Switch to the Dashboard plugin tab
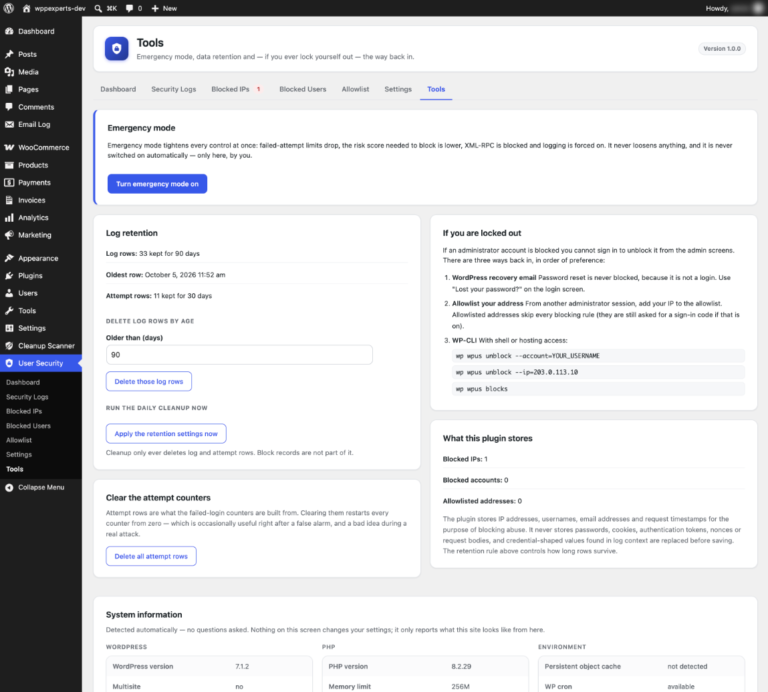 [x=118, y=89]
